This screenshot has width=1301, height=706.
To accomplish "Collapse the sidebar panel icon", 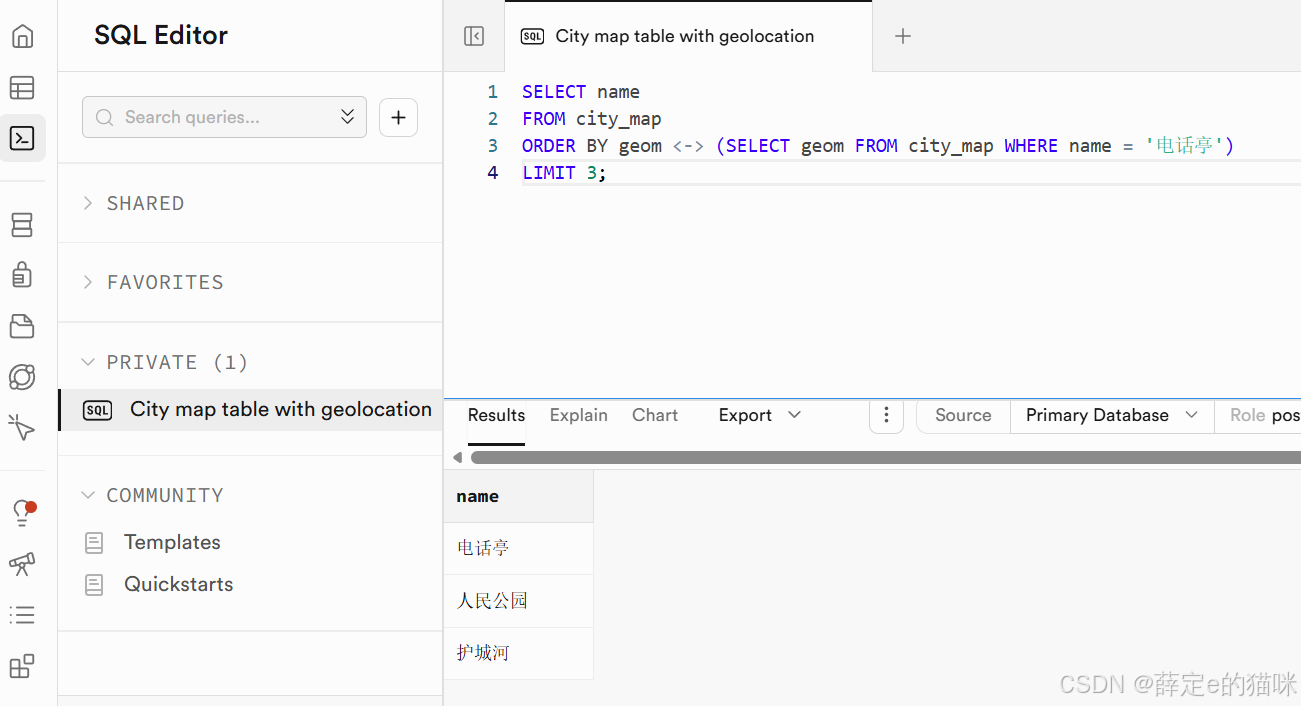I will 474,36.
